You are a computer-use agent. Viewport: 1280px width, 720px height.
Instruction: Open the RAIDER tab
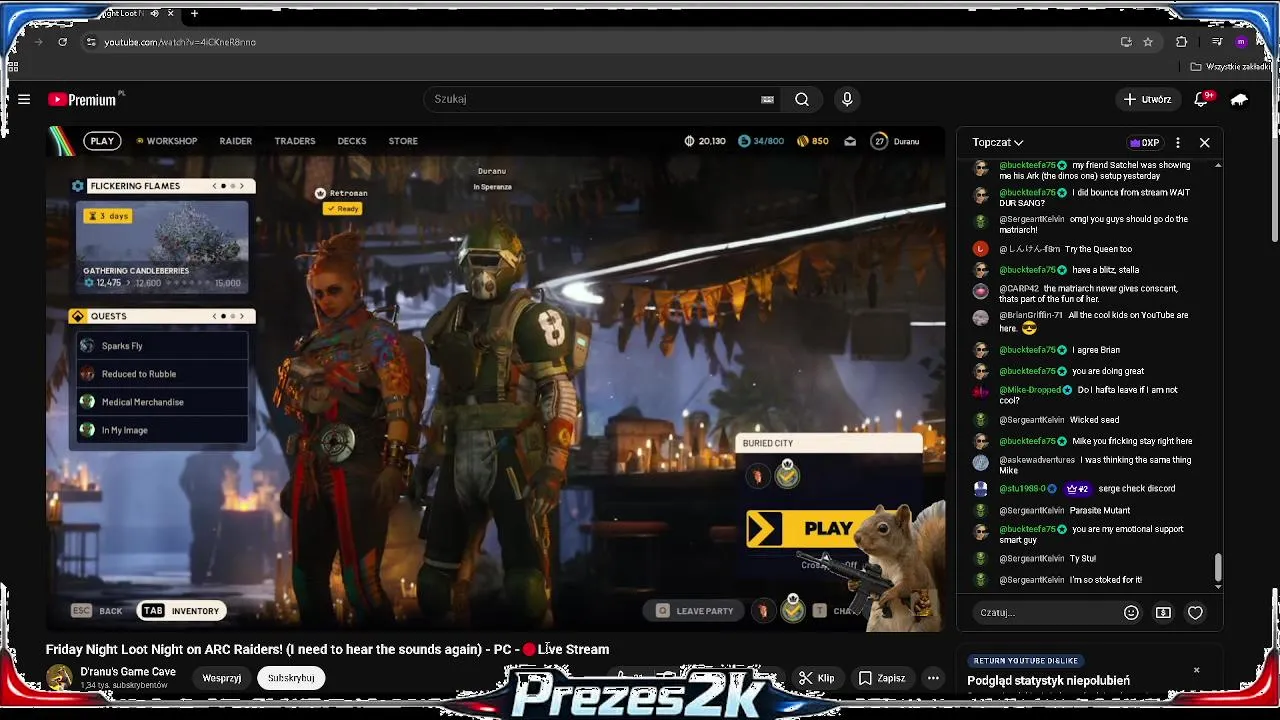coord(236,141)
